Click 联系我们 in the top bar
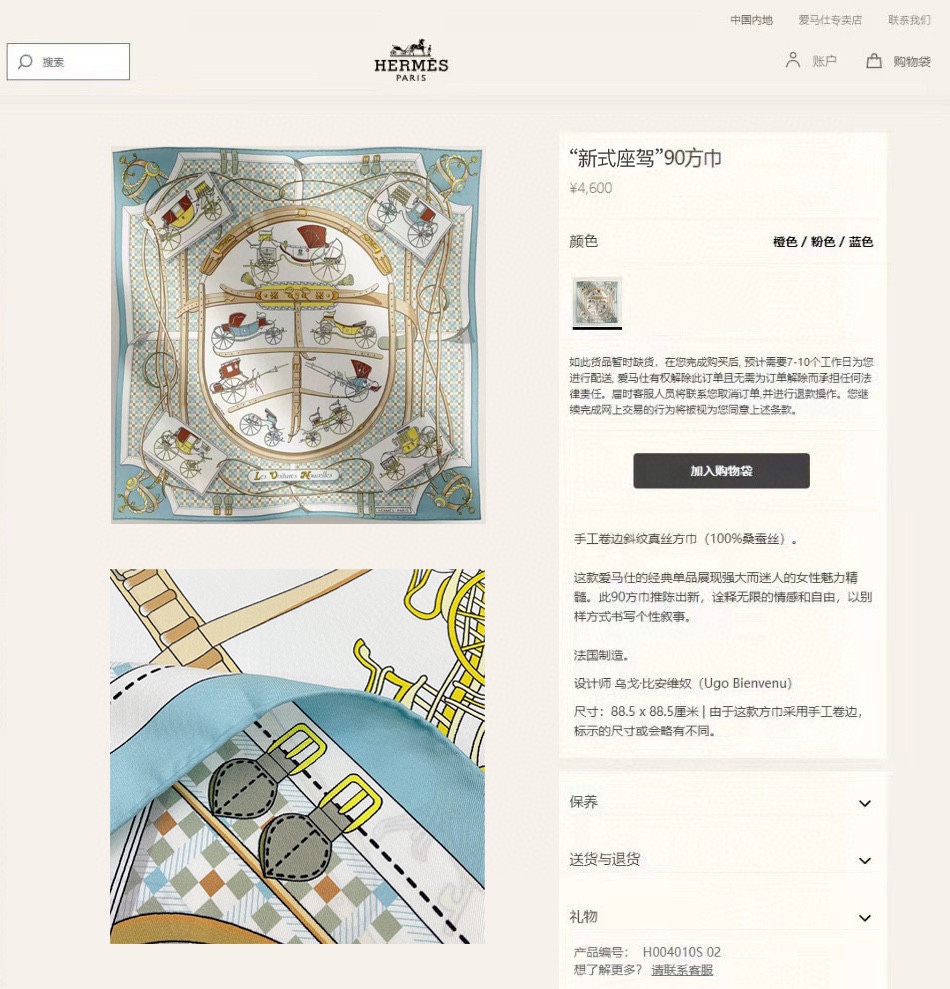This screenshot has width=950, height=989. coord(909,20)
